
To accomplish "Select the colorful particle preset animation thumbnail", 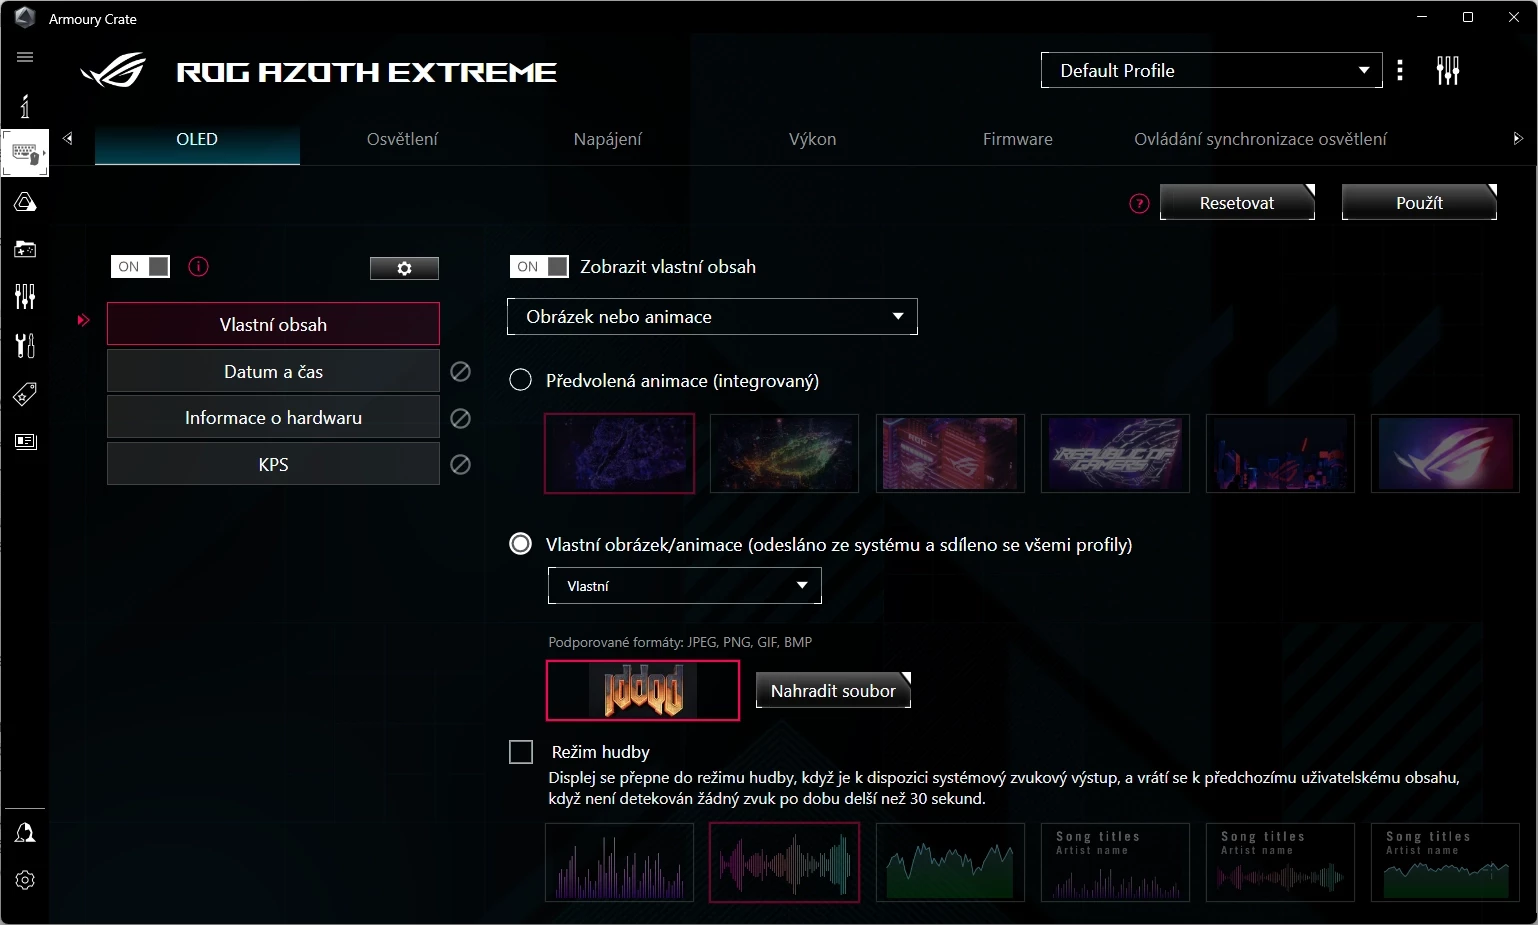I will pyautogui.click(x=784, y=453).
